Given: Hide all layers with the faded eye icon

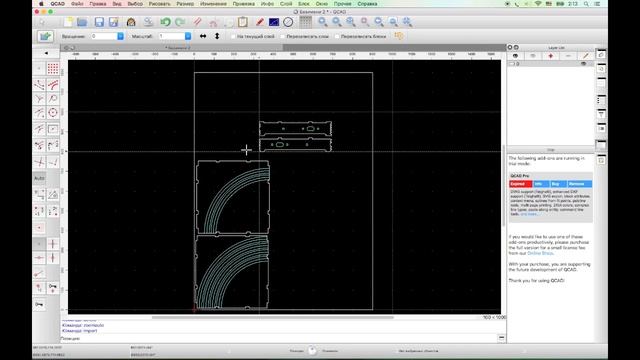Looking at the screenshot, I should pos(533,56).
